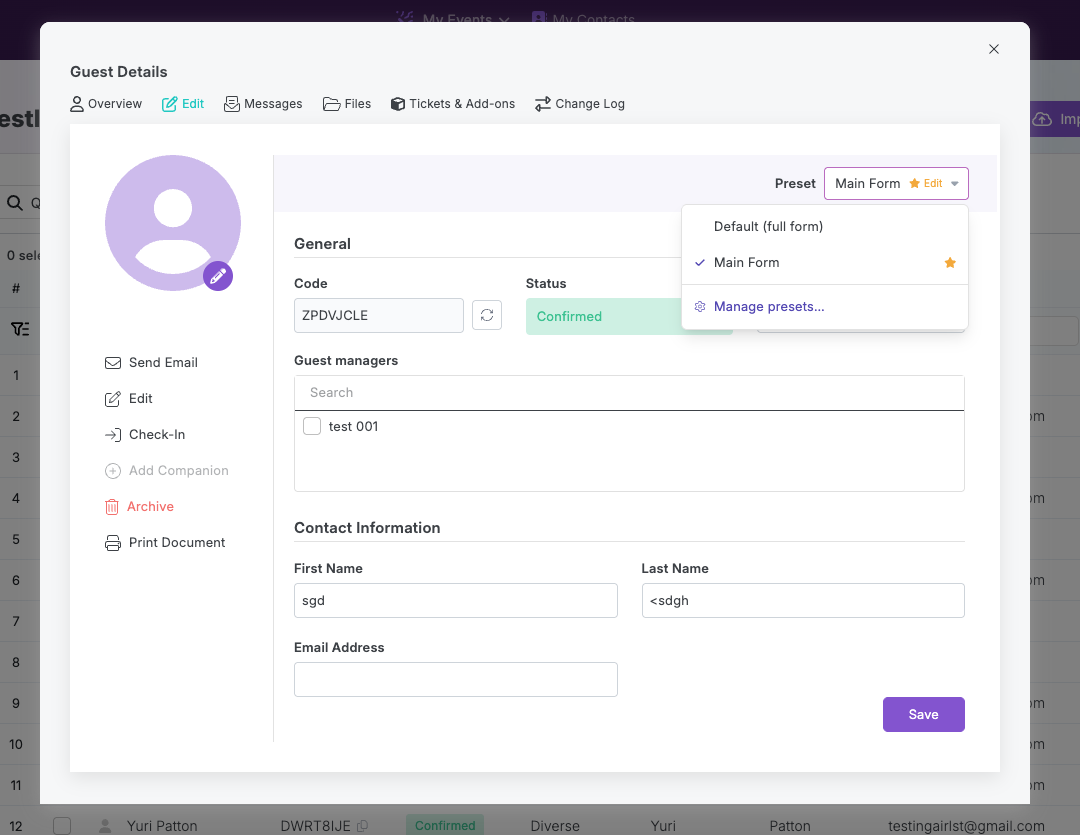Click the red Archive trash icon
Screen dimensions: 1080x835
tap(112, 507)
